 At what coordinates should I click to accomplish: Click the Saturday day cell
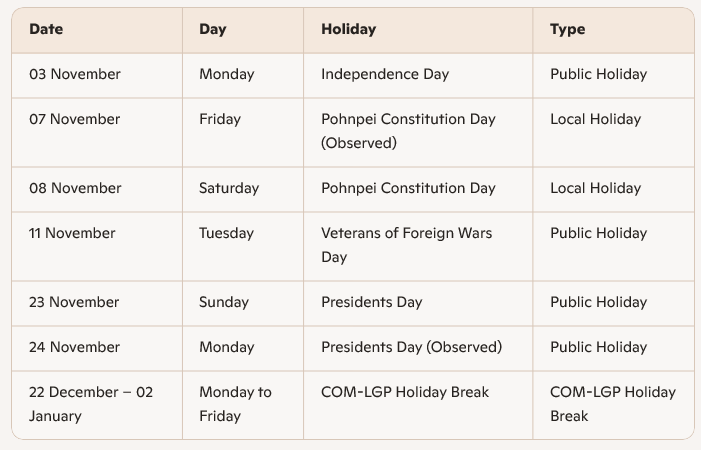point(229,188)
